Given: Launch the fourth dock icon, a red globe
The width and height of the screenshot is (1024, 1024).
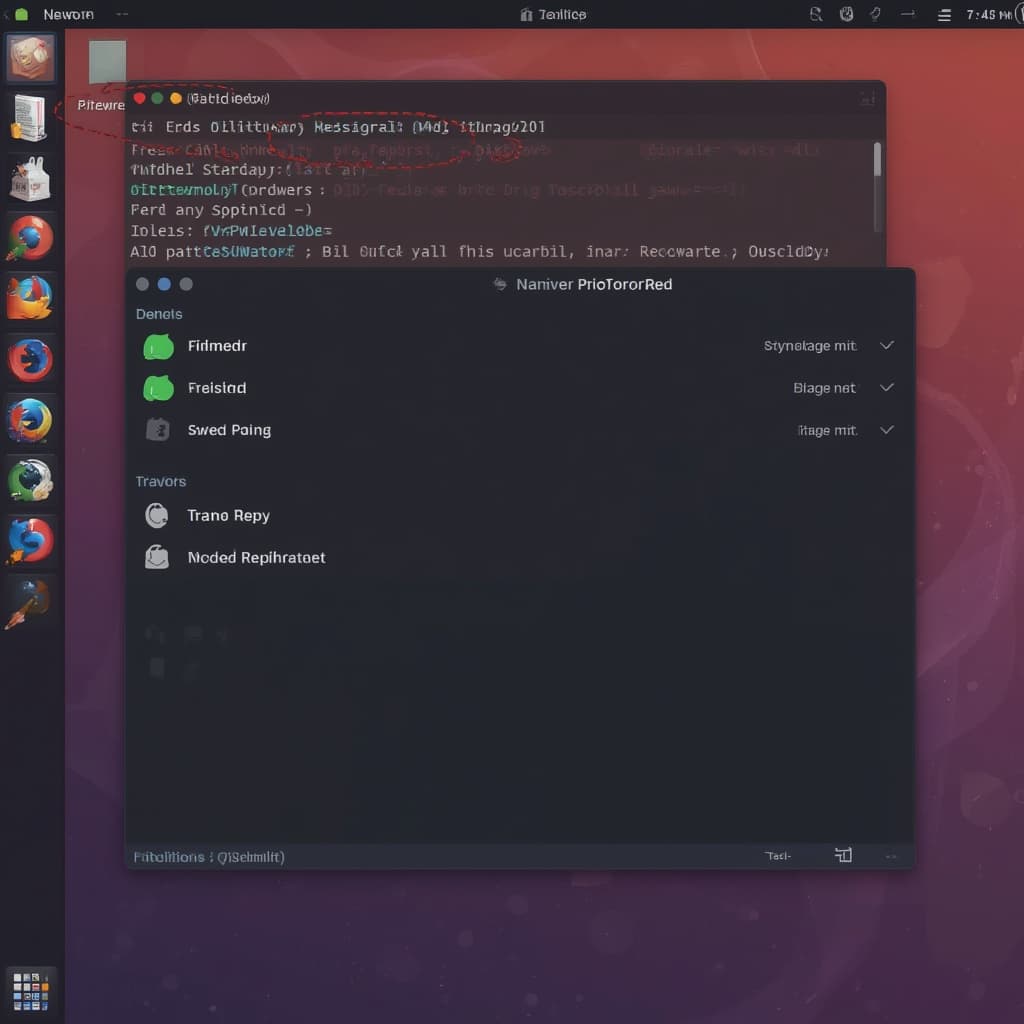Looking at the screenshot, I should 30,238.
